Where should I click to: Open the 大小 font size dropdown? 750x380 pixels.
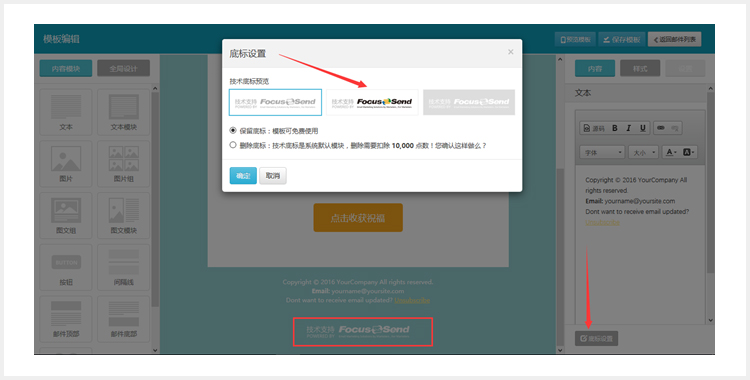tap(644, 152)
